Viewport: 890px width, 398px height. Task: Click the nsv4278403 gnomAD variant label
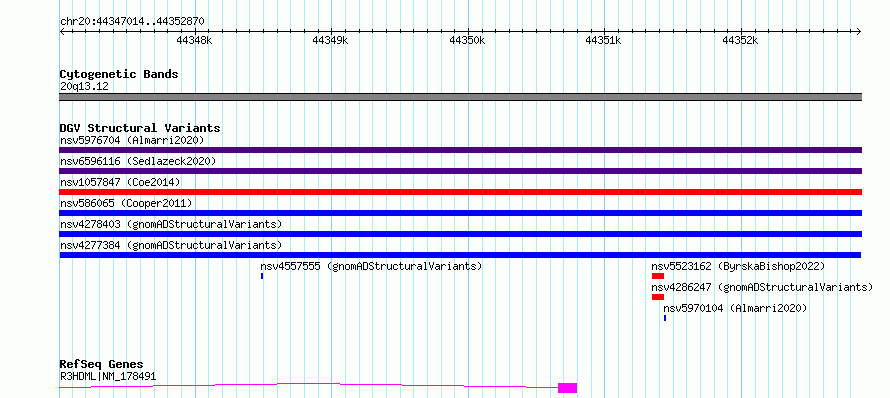[171, 224]
